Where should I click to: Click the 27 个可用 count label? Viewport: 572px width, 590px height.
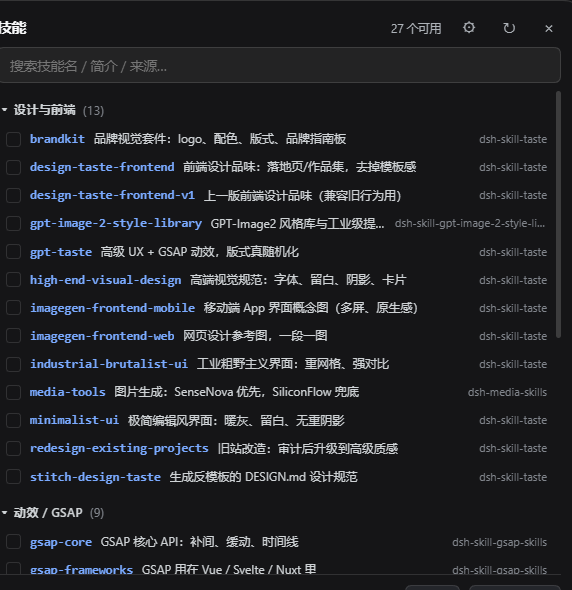tap(416, 29)
